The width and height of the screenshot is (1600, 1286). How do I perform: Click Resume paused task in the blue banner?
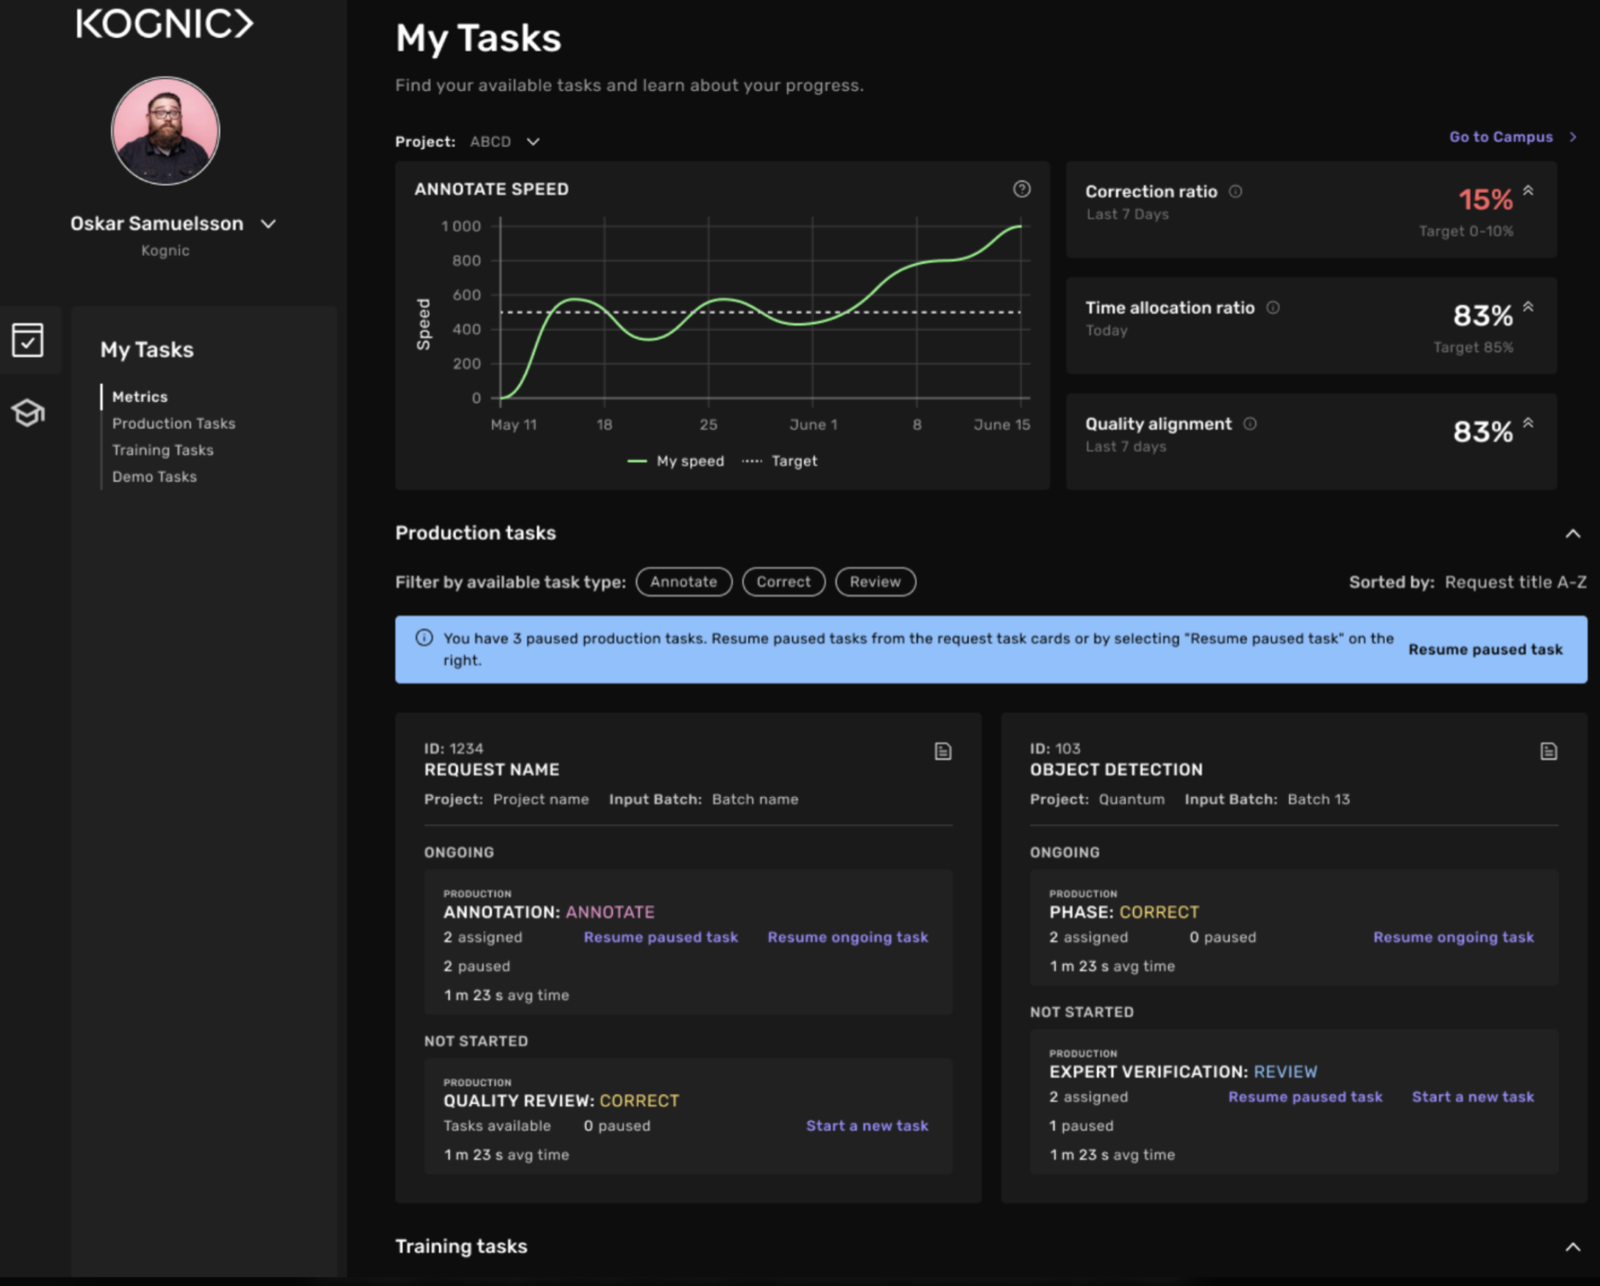[1485, 650]
